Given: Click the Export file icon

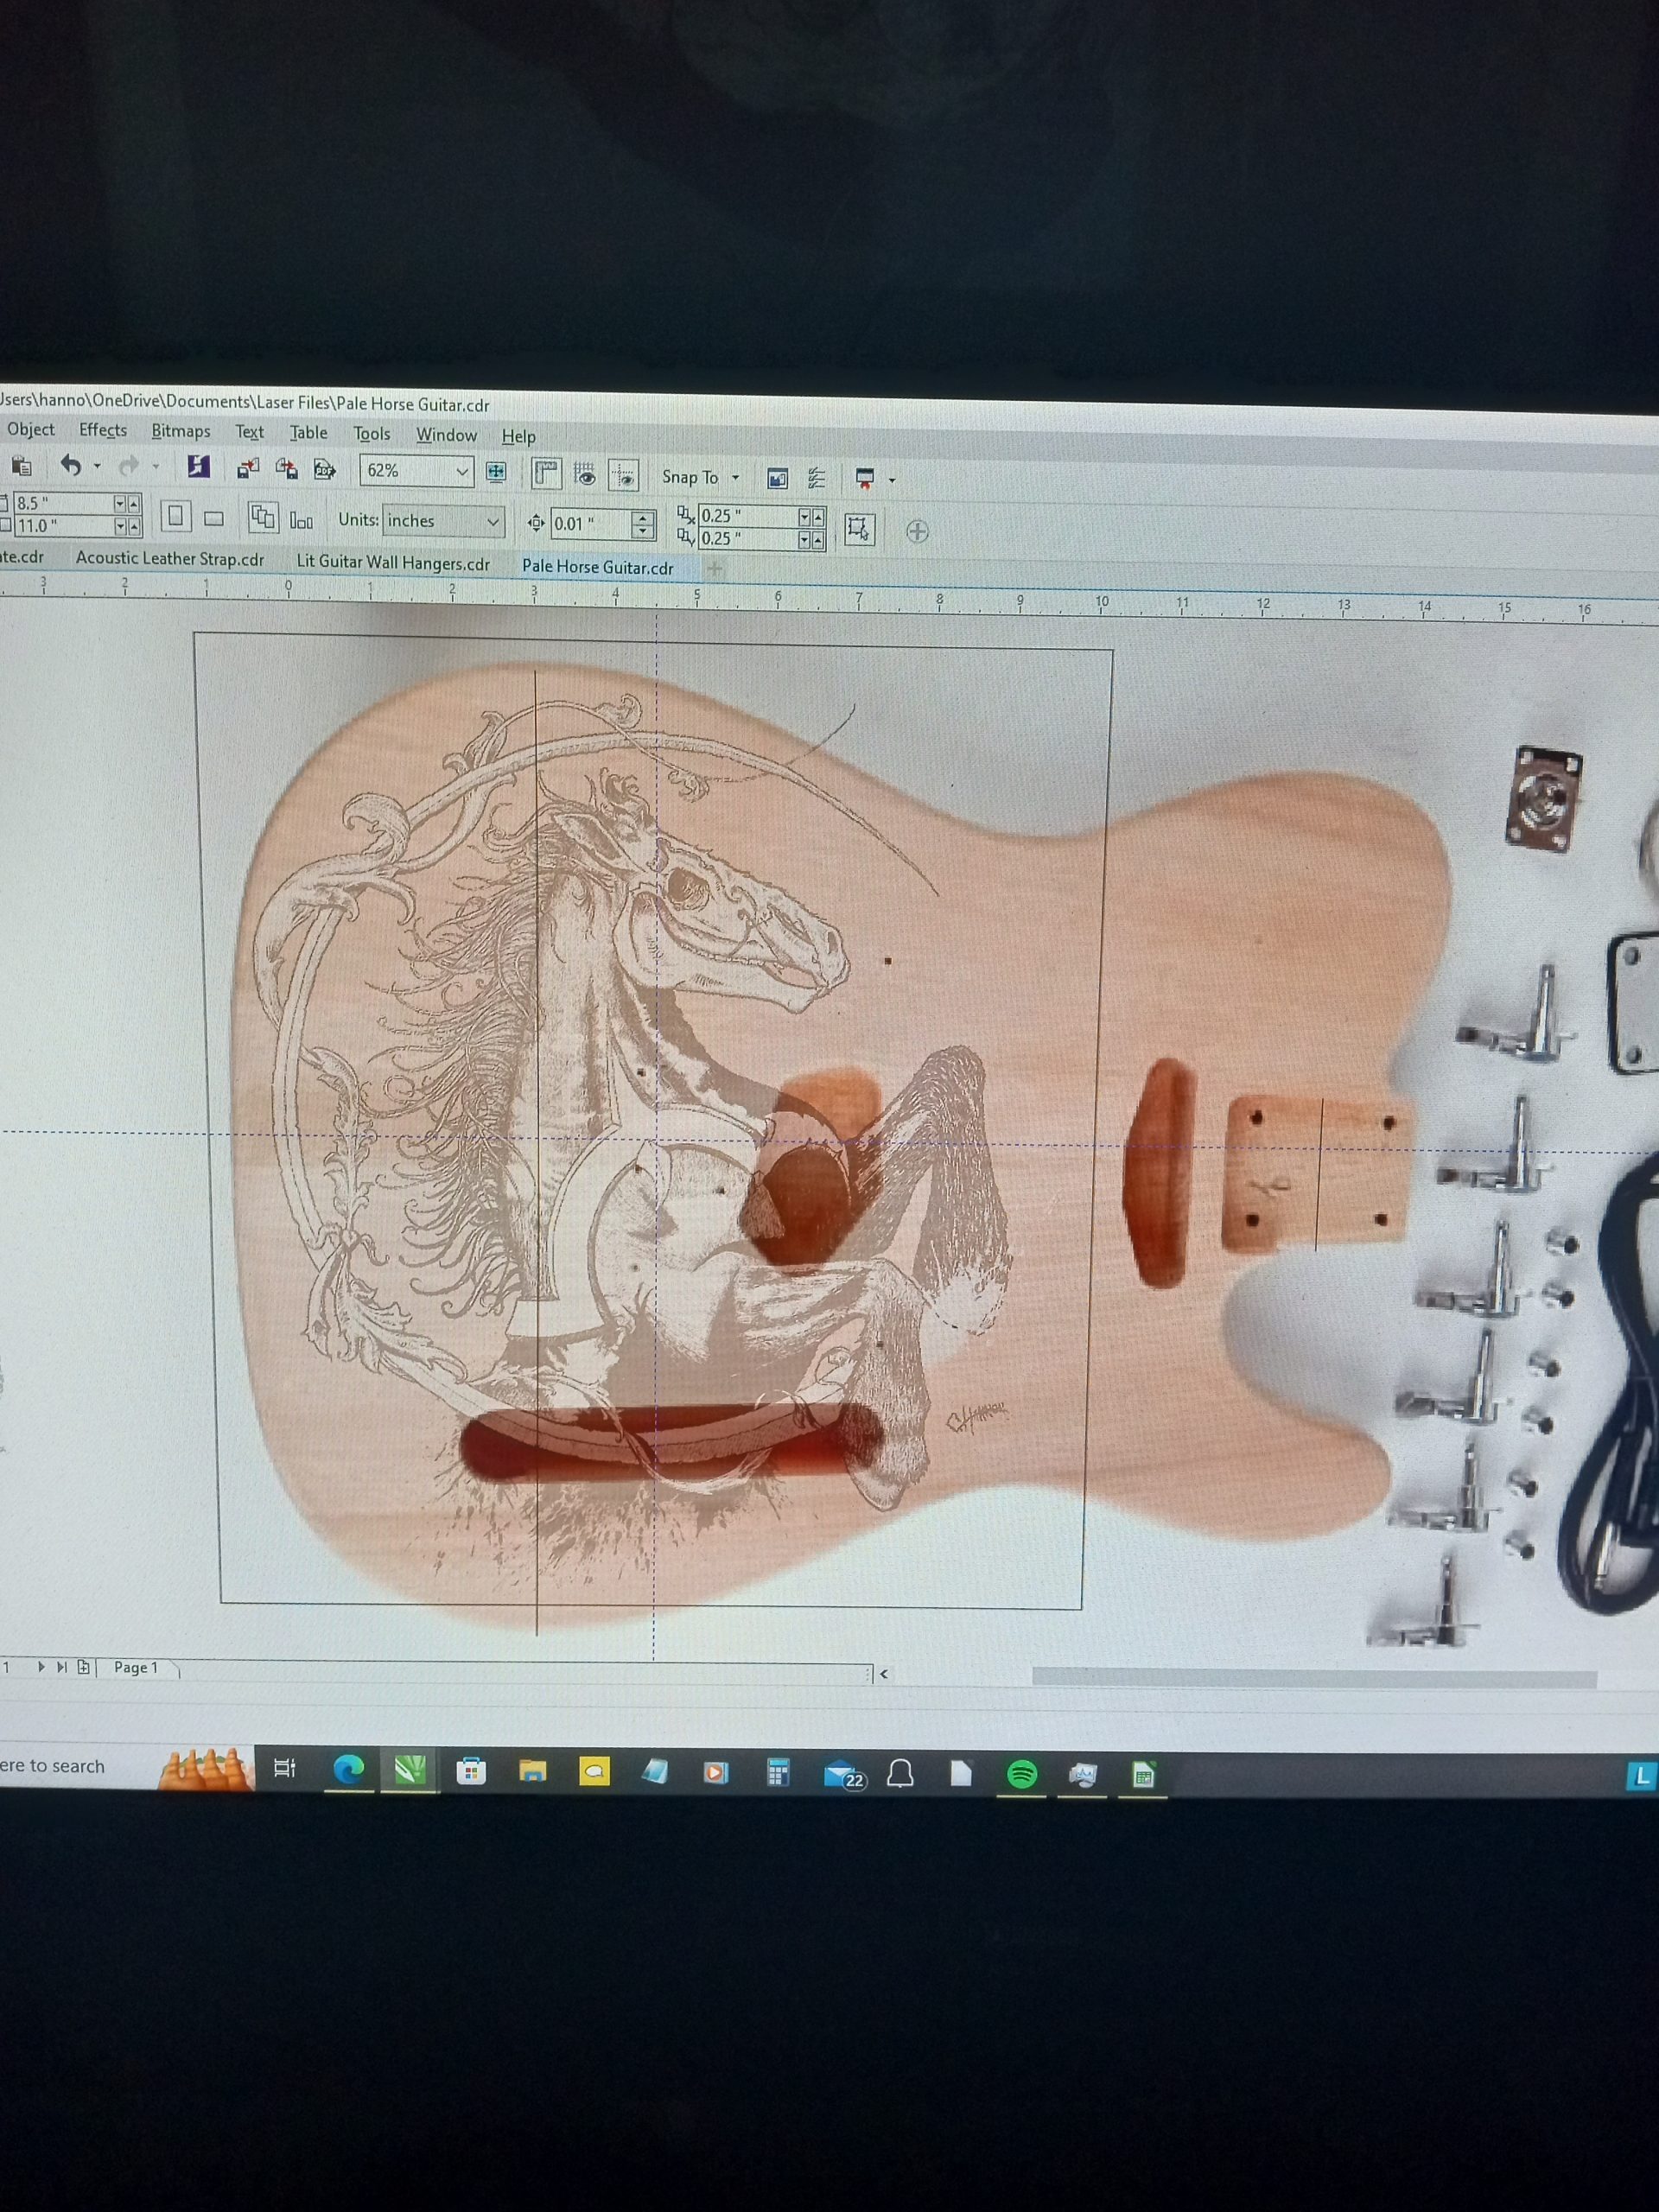Looking at the screenshot, I should coord(286,468).
